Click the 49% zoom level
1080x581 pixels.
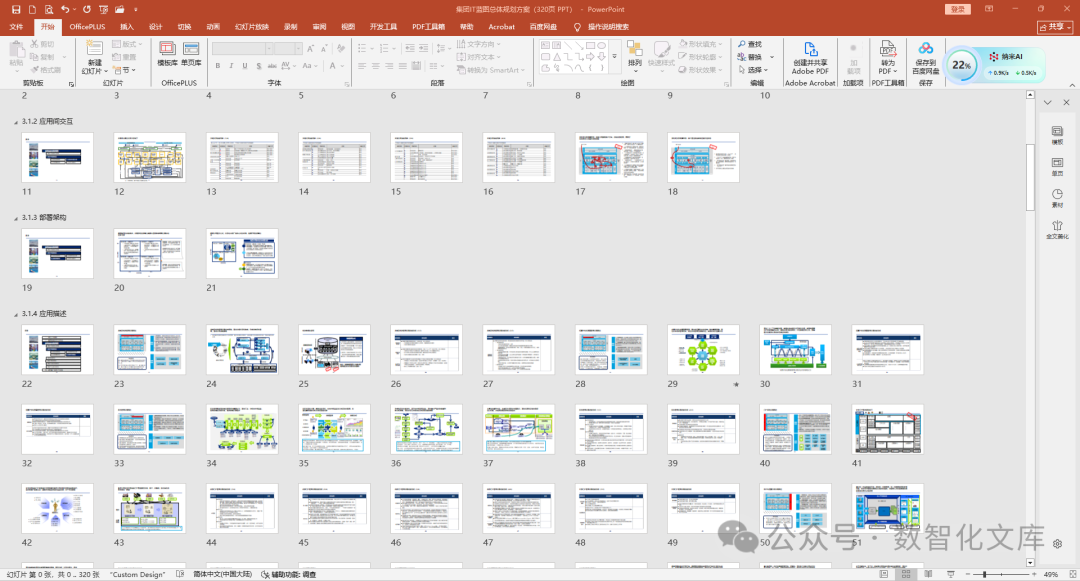(x=1050, y=574)
